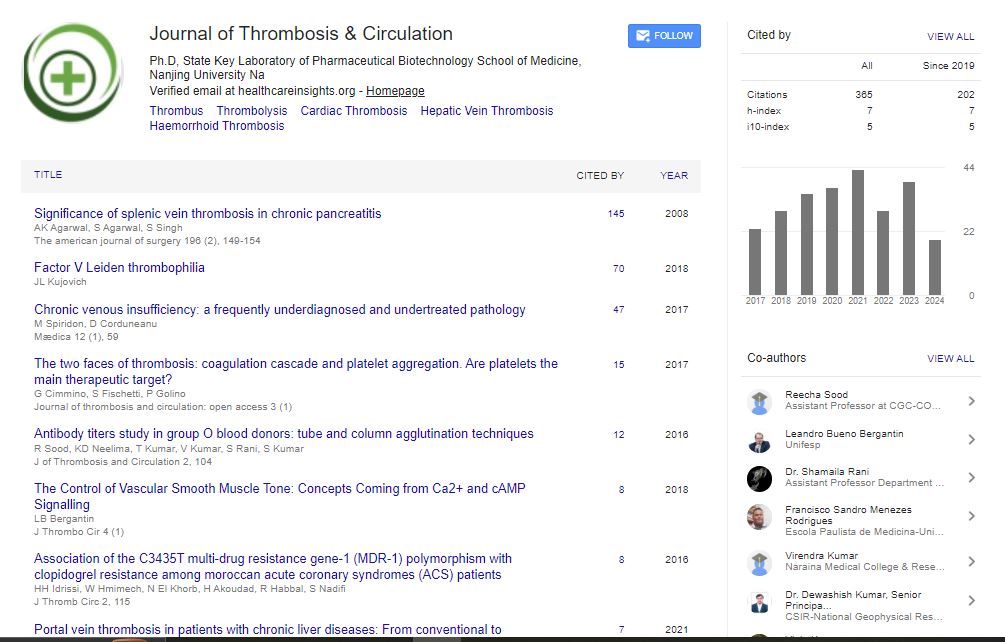Open the Hepatic Vein Thrombosis topic link
This screenshot has width=1005, height=642.
486,111
